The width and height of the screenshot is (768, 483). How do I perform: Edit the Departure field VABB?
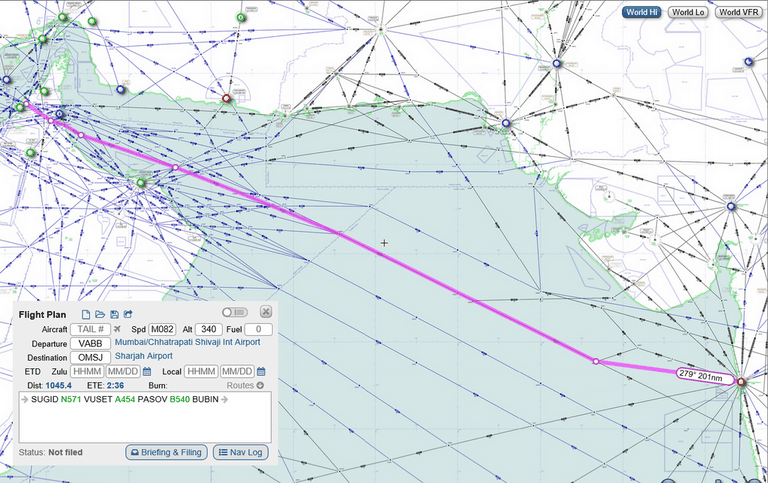[90, 343]
